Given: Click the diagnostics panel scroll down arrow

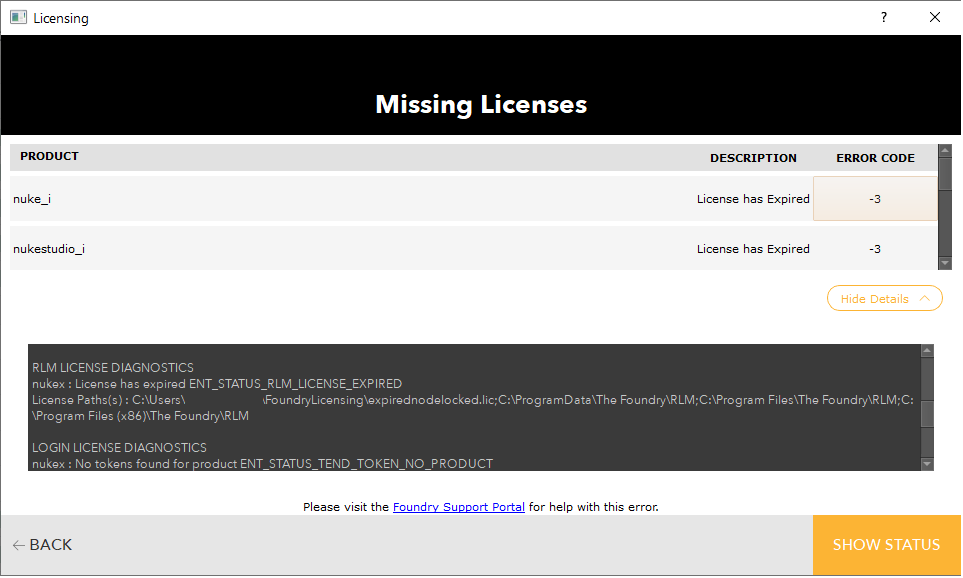Looking at the screenshot, I should (x=927, y=464).
